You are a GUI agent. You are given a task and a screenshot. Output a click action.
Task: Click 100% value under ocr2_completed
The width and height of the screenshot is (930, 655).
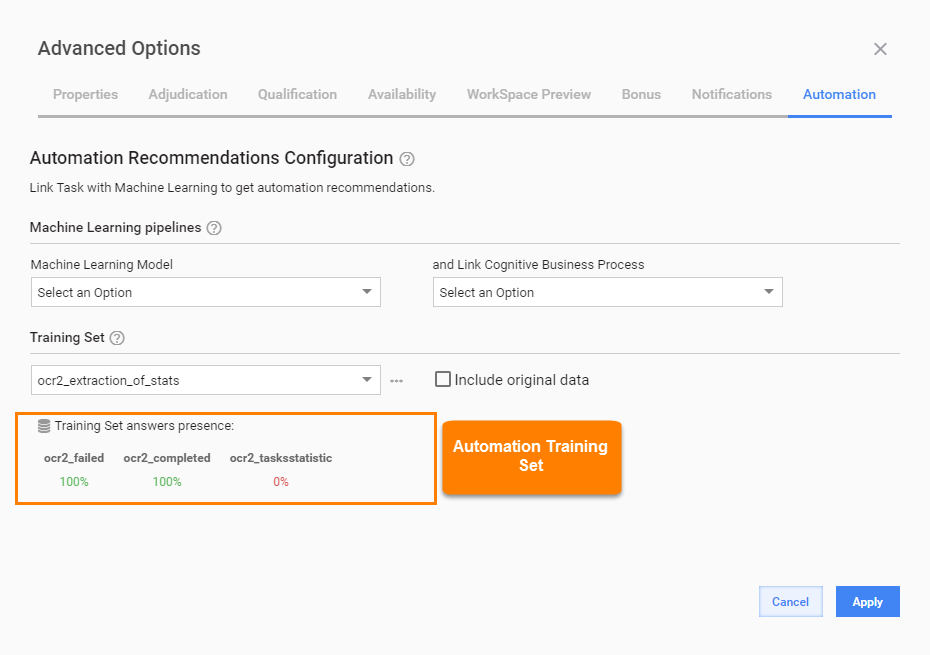tap(167, 482)
